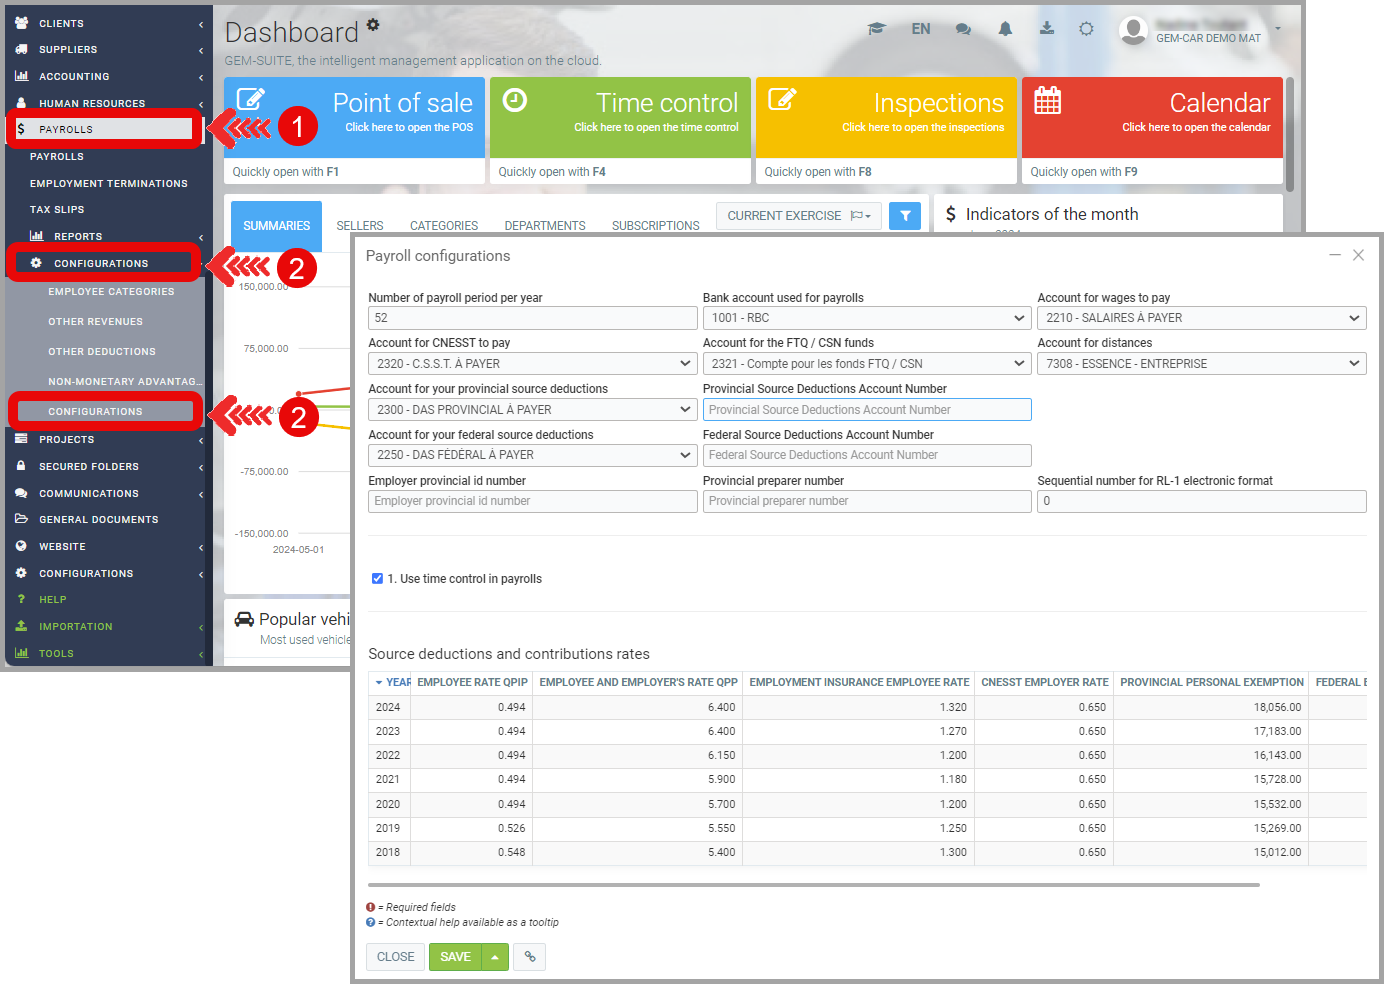
Task: Click the blue filter funnel button
Action: [904, 216]
